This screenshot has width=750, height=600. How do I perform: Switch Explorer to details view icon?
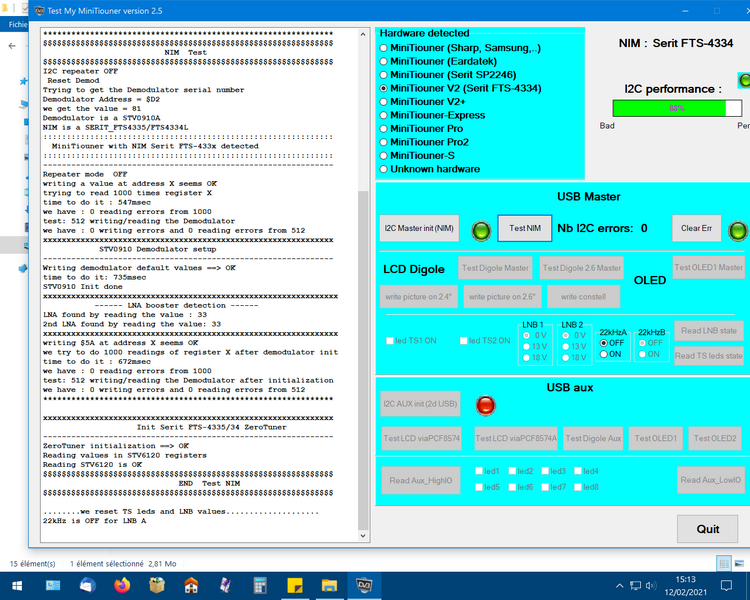click(724, 564)
